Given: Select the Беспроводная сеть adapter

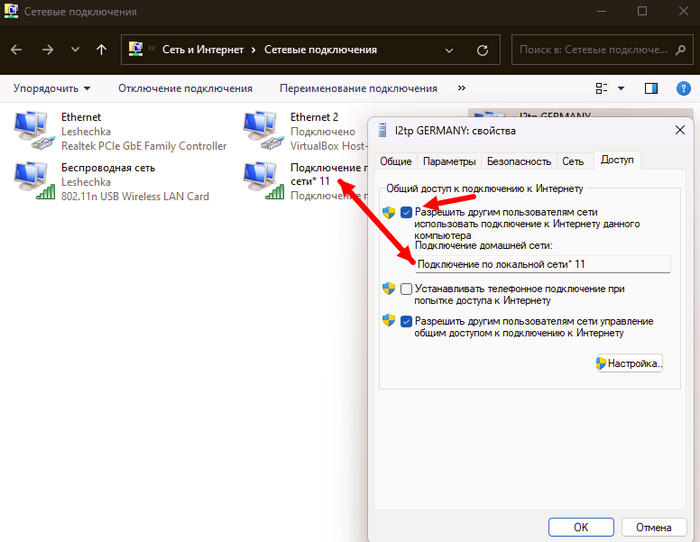Looking at the screenshot, I should [35, 181].
